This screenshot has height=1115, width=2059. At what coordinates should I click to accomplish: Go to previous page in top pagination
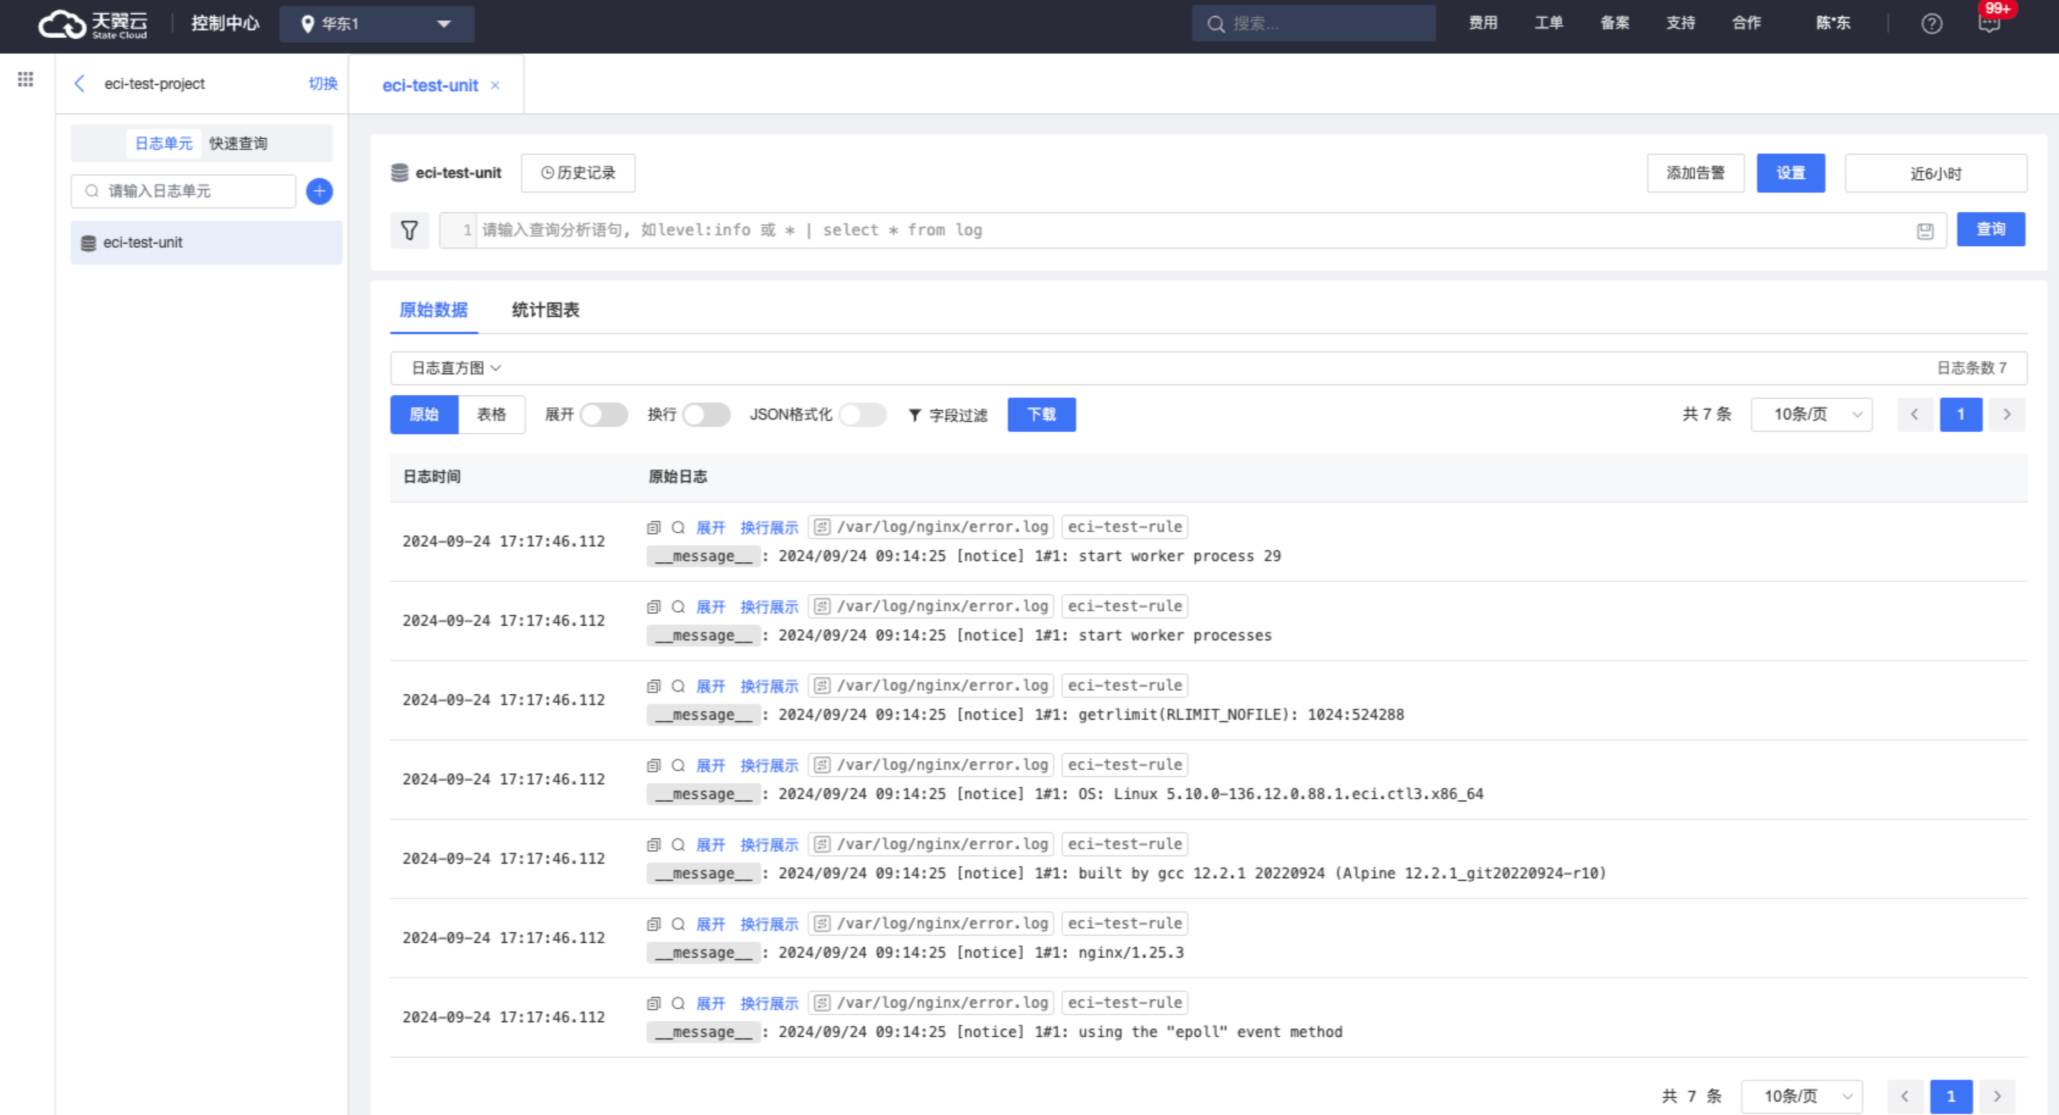[1914, 414]
